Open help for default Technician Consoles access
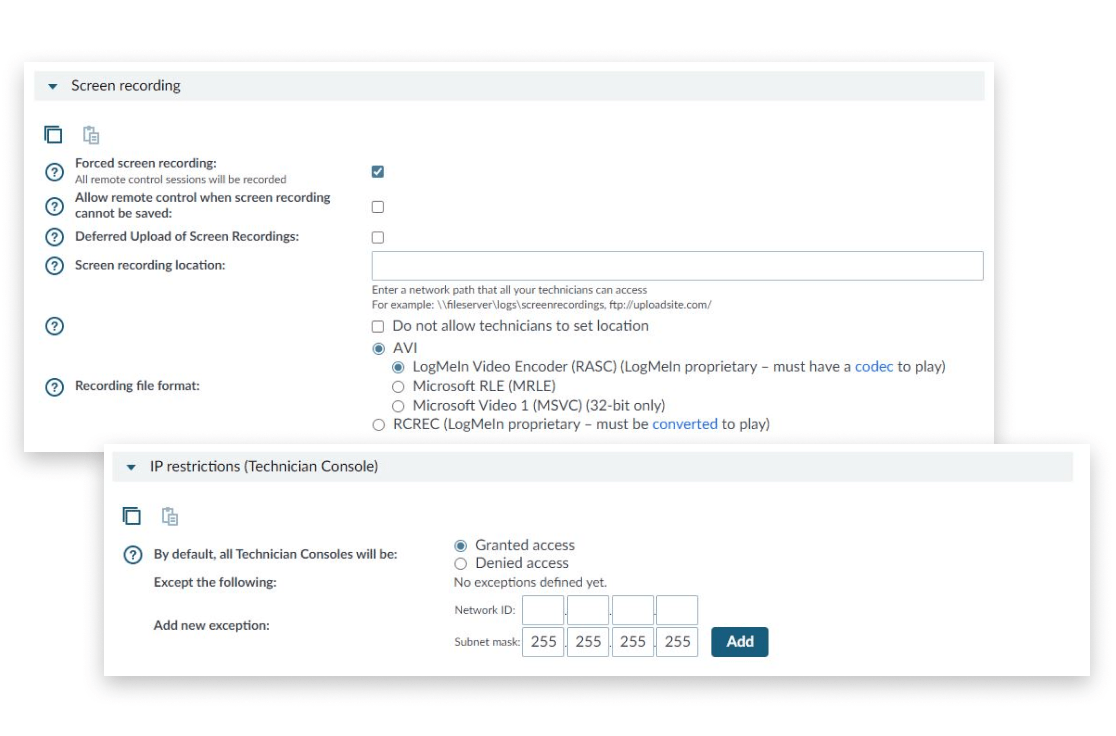 point(132,555)
